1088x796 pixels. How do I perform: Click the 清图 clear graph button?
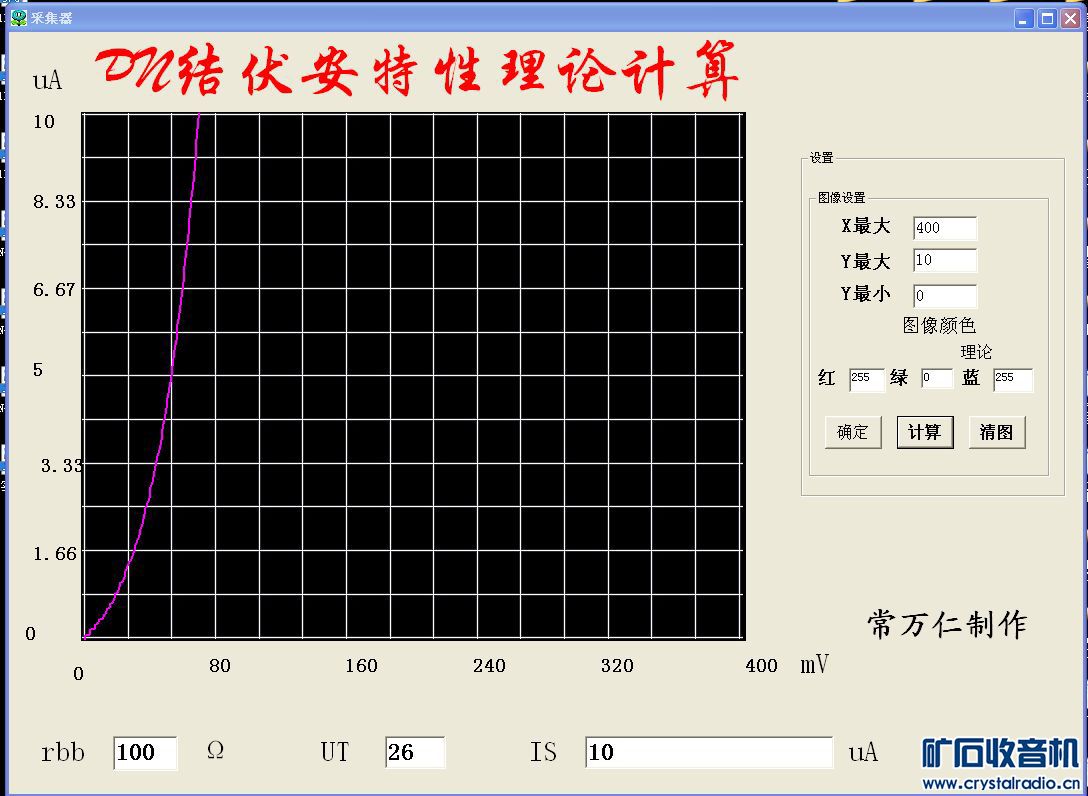996,432
